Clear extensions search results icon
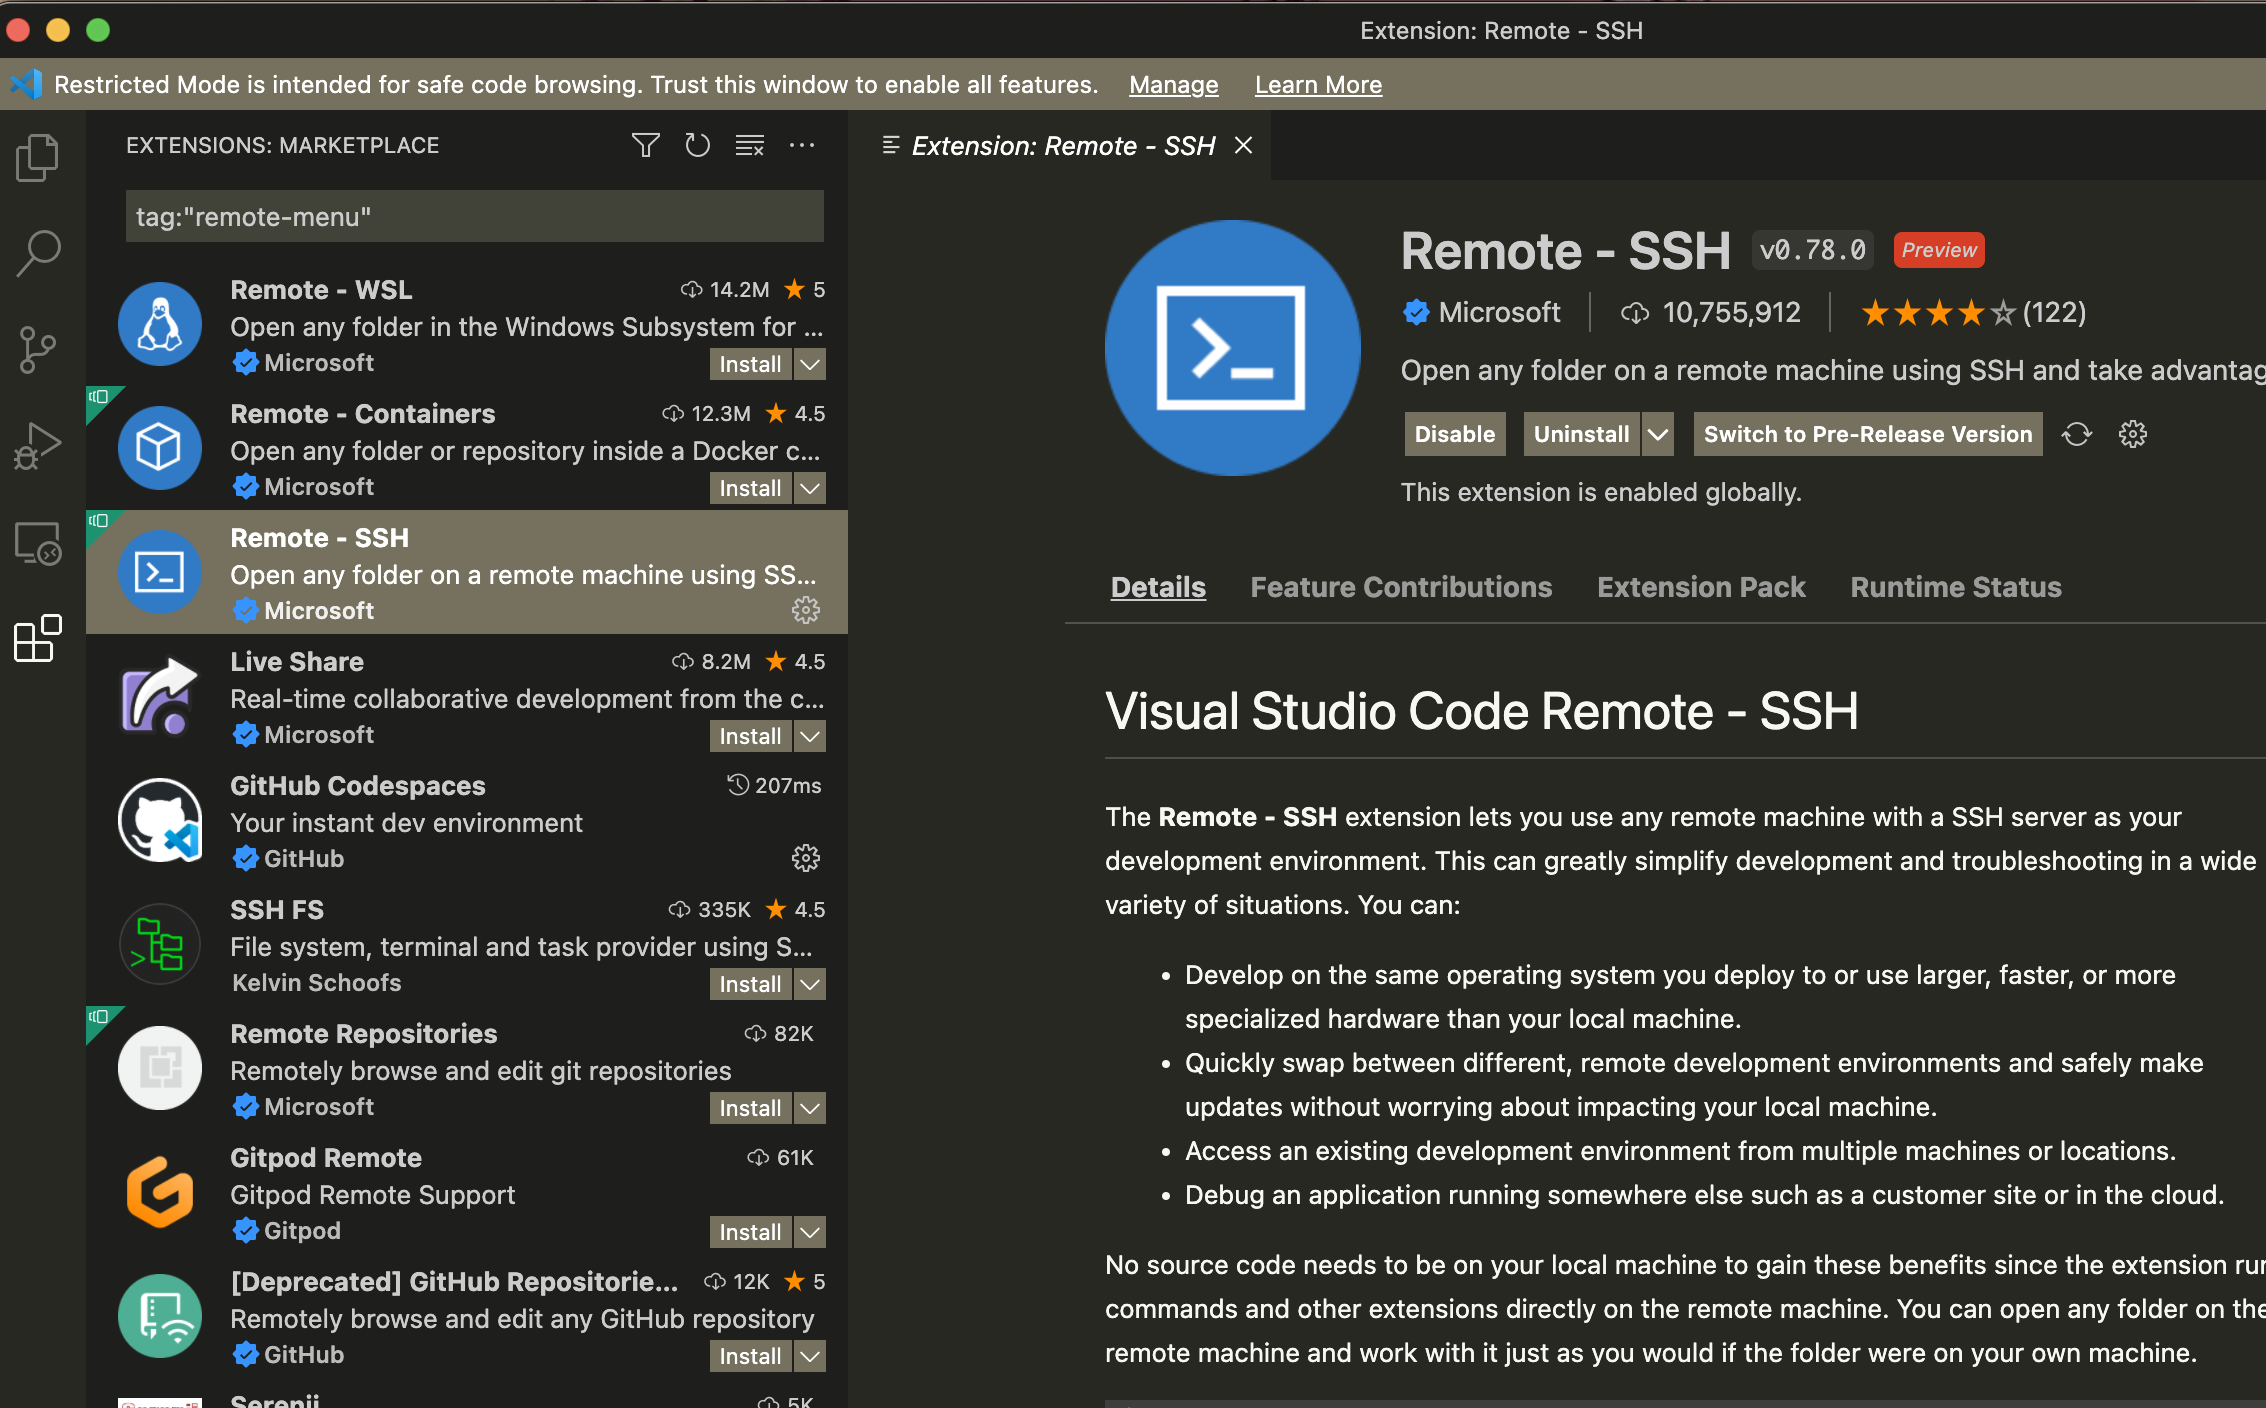The height and width of the screenshot is (1408, 2266). point(750,146)
